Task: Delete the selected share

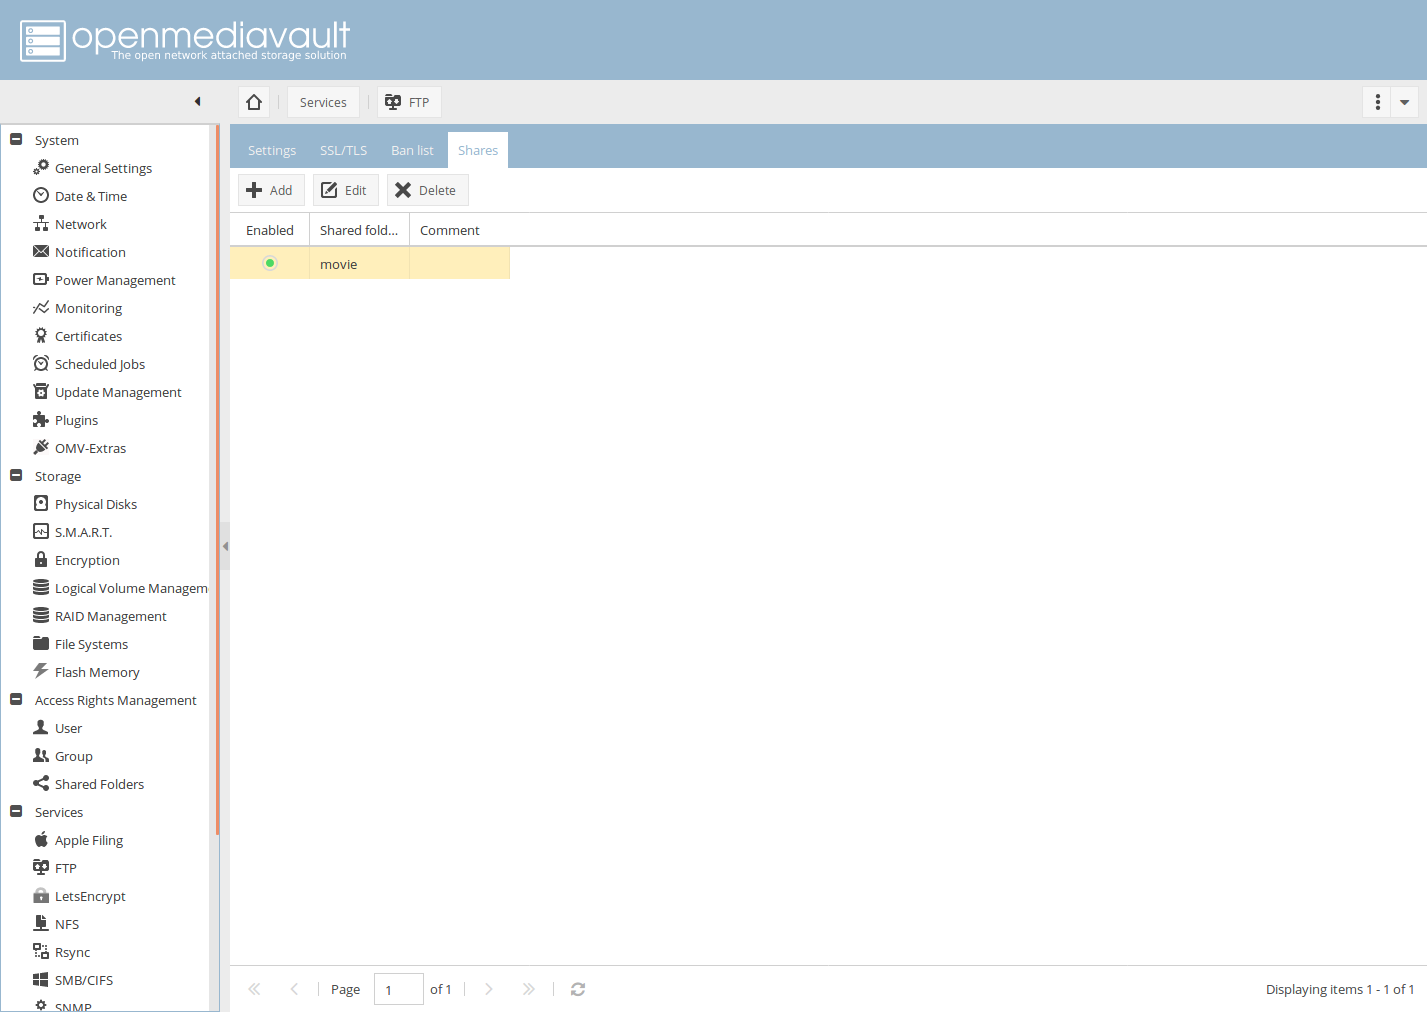Action: pos(427,190)
